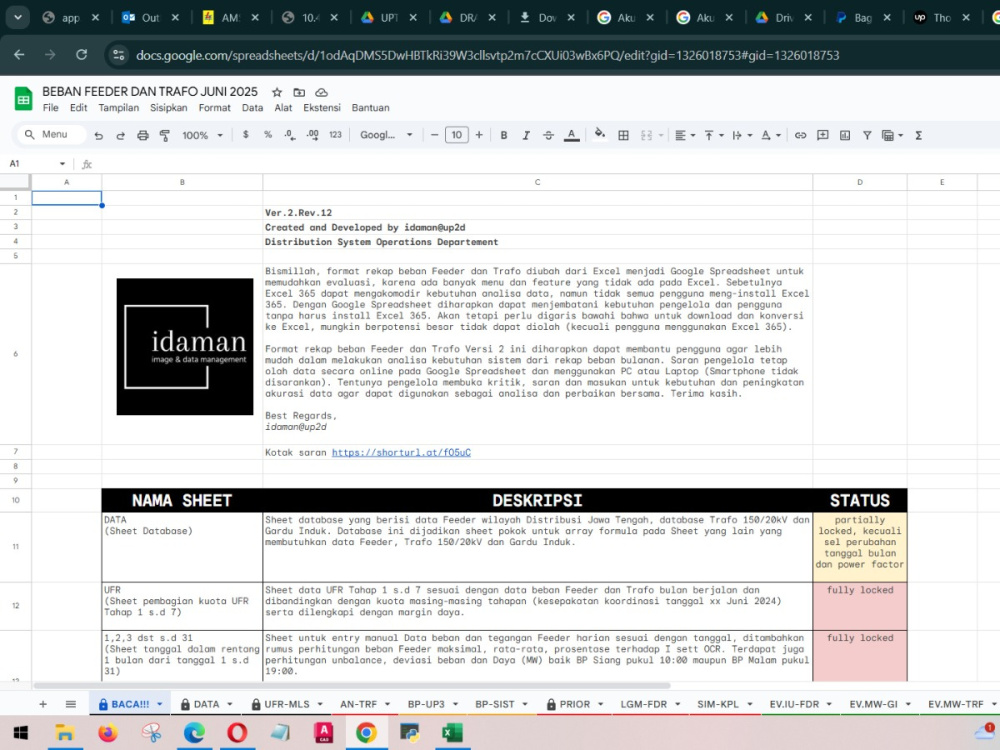Open Windows Start menu

click(20, 733)
